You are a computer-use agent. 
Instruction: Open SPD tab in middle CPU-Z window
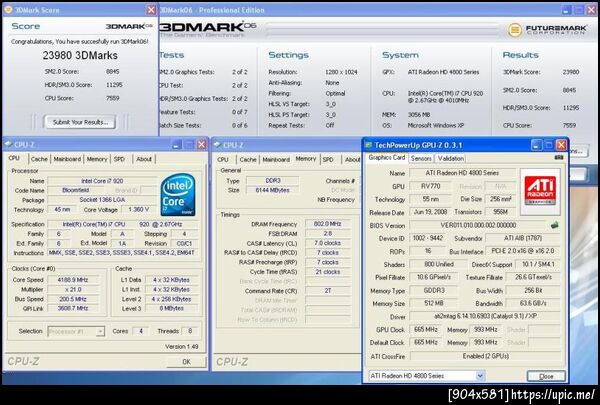tap(328, 160)
